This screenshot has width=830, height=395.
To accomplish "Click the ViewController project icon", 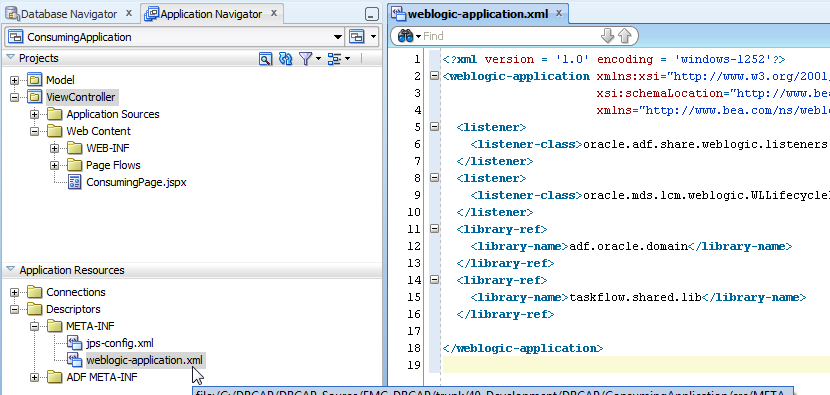I will coord(34,97).
